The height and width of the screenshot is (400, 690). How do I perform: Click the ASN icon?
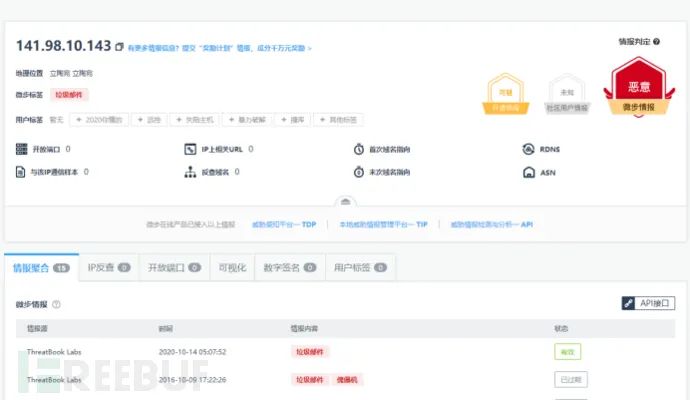(529, 172)
